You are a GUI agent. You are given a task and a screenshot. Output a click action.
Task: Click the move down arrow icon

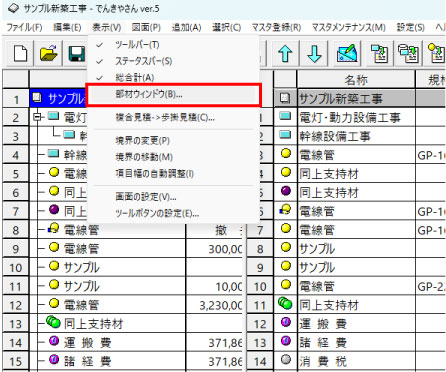point(314,54)
